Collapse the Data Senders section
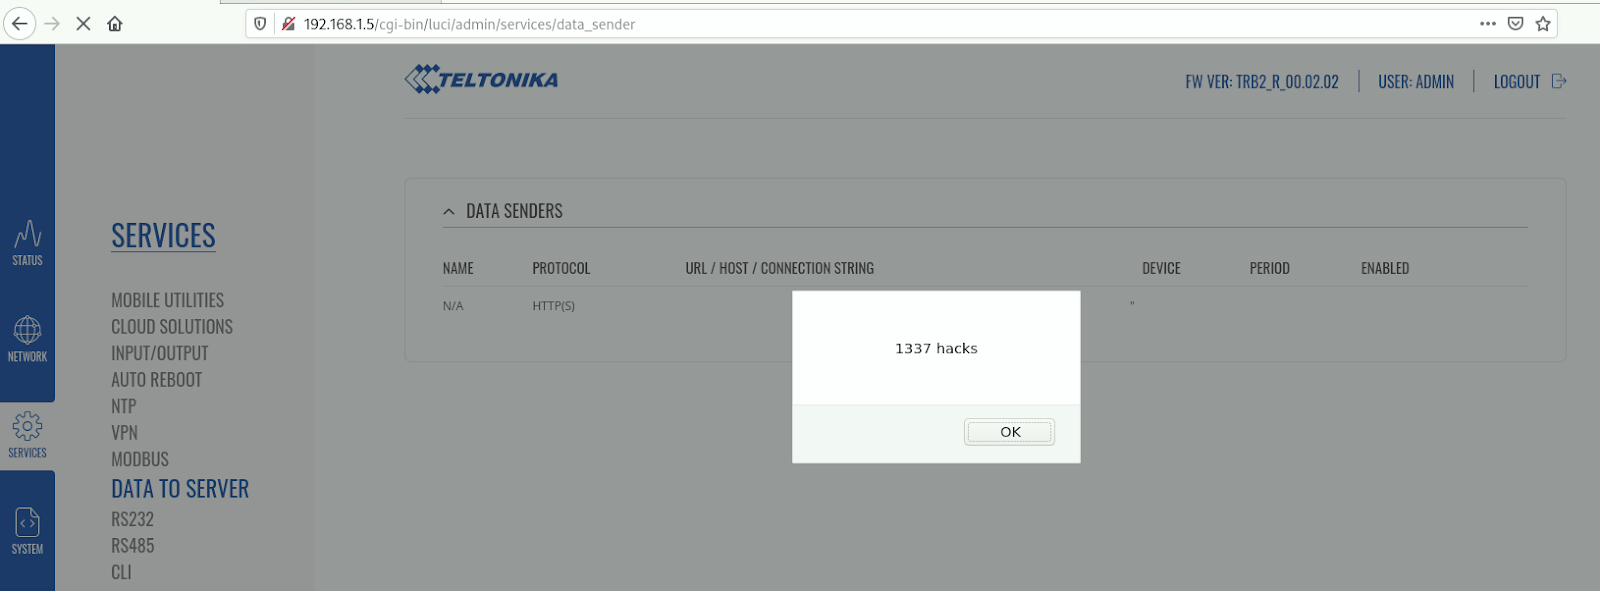The image size is (1600, 591). 449,211
